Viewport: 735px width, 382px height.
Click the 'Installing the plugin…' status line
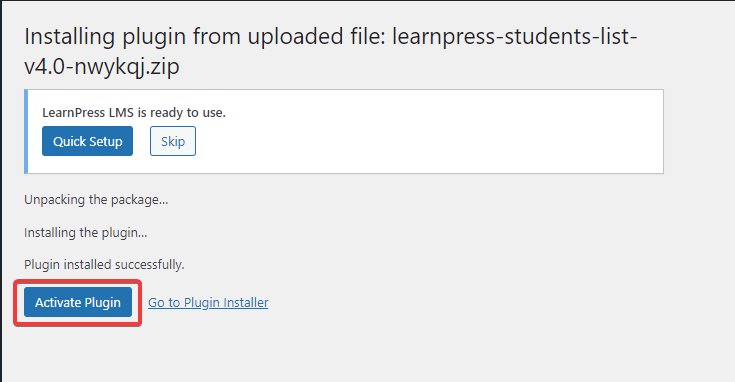coord(85,232)
